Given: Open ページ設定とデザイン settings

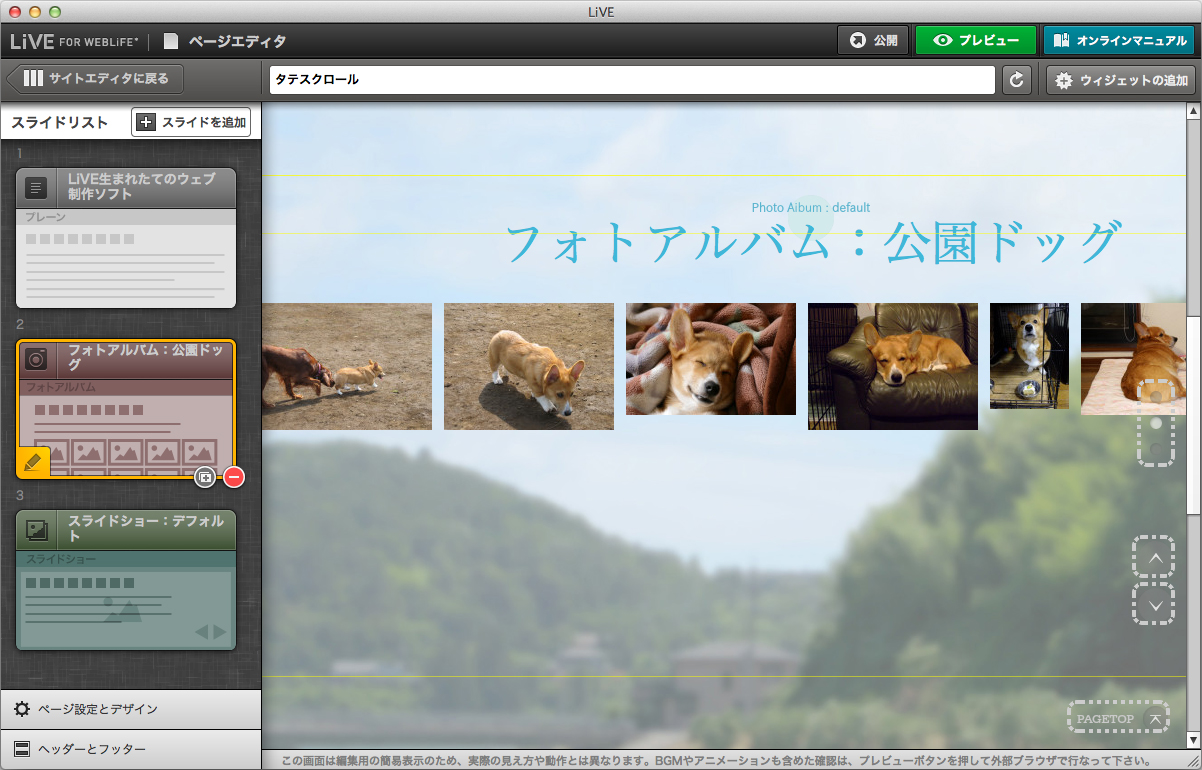Looking at the screenshot, I should click(x=131, y=709).
